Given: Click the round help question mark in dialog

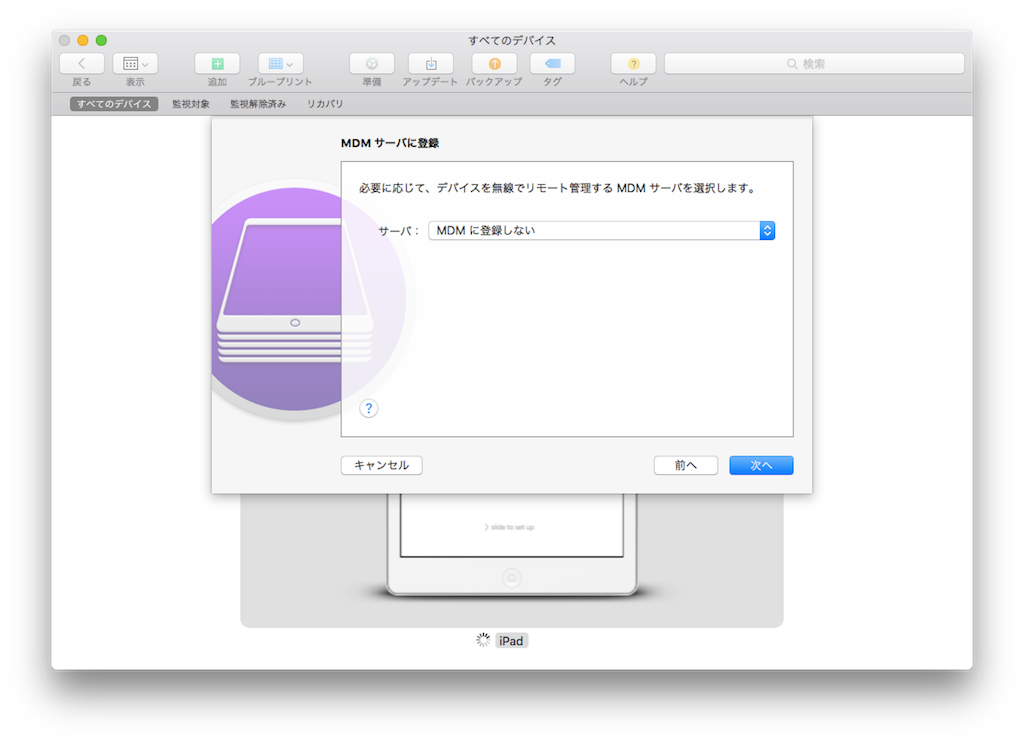Looking at the screenshot, I should tap(368, 408).
